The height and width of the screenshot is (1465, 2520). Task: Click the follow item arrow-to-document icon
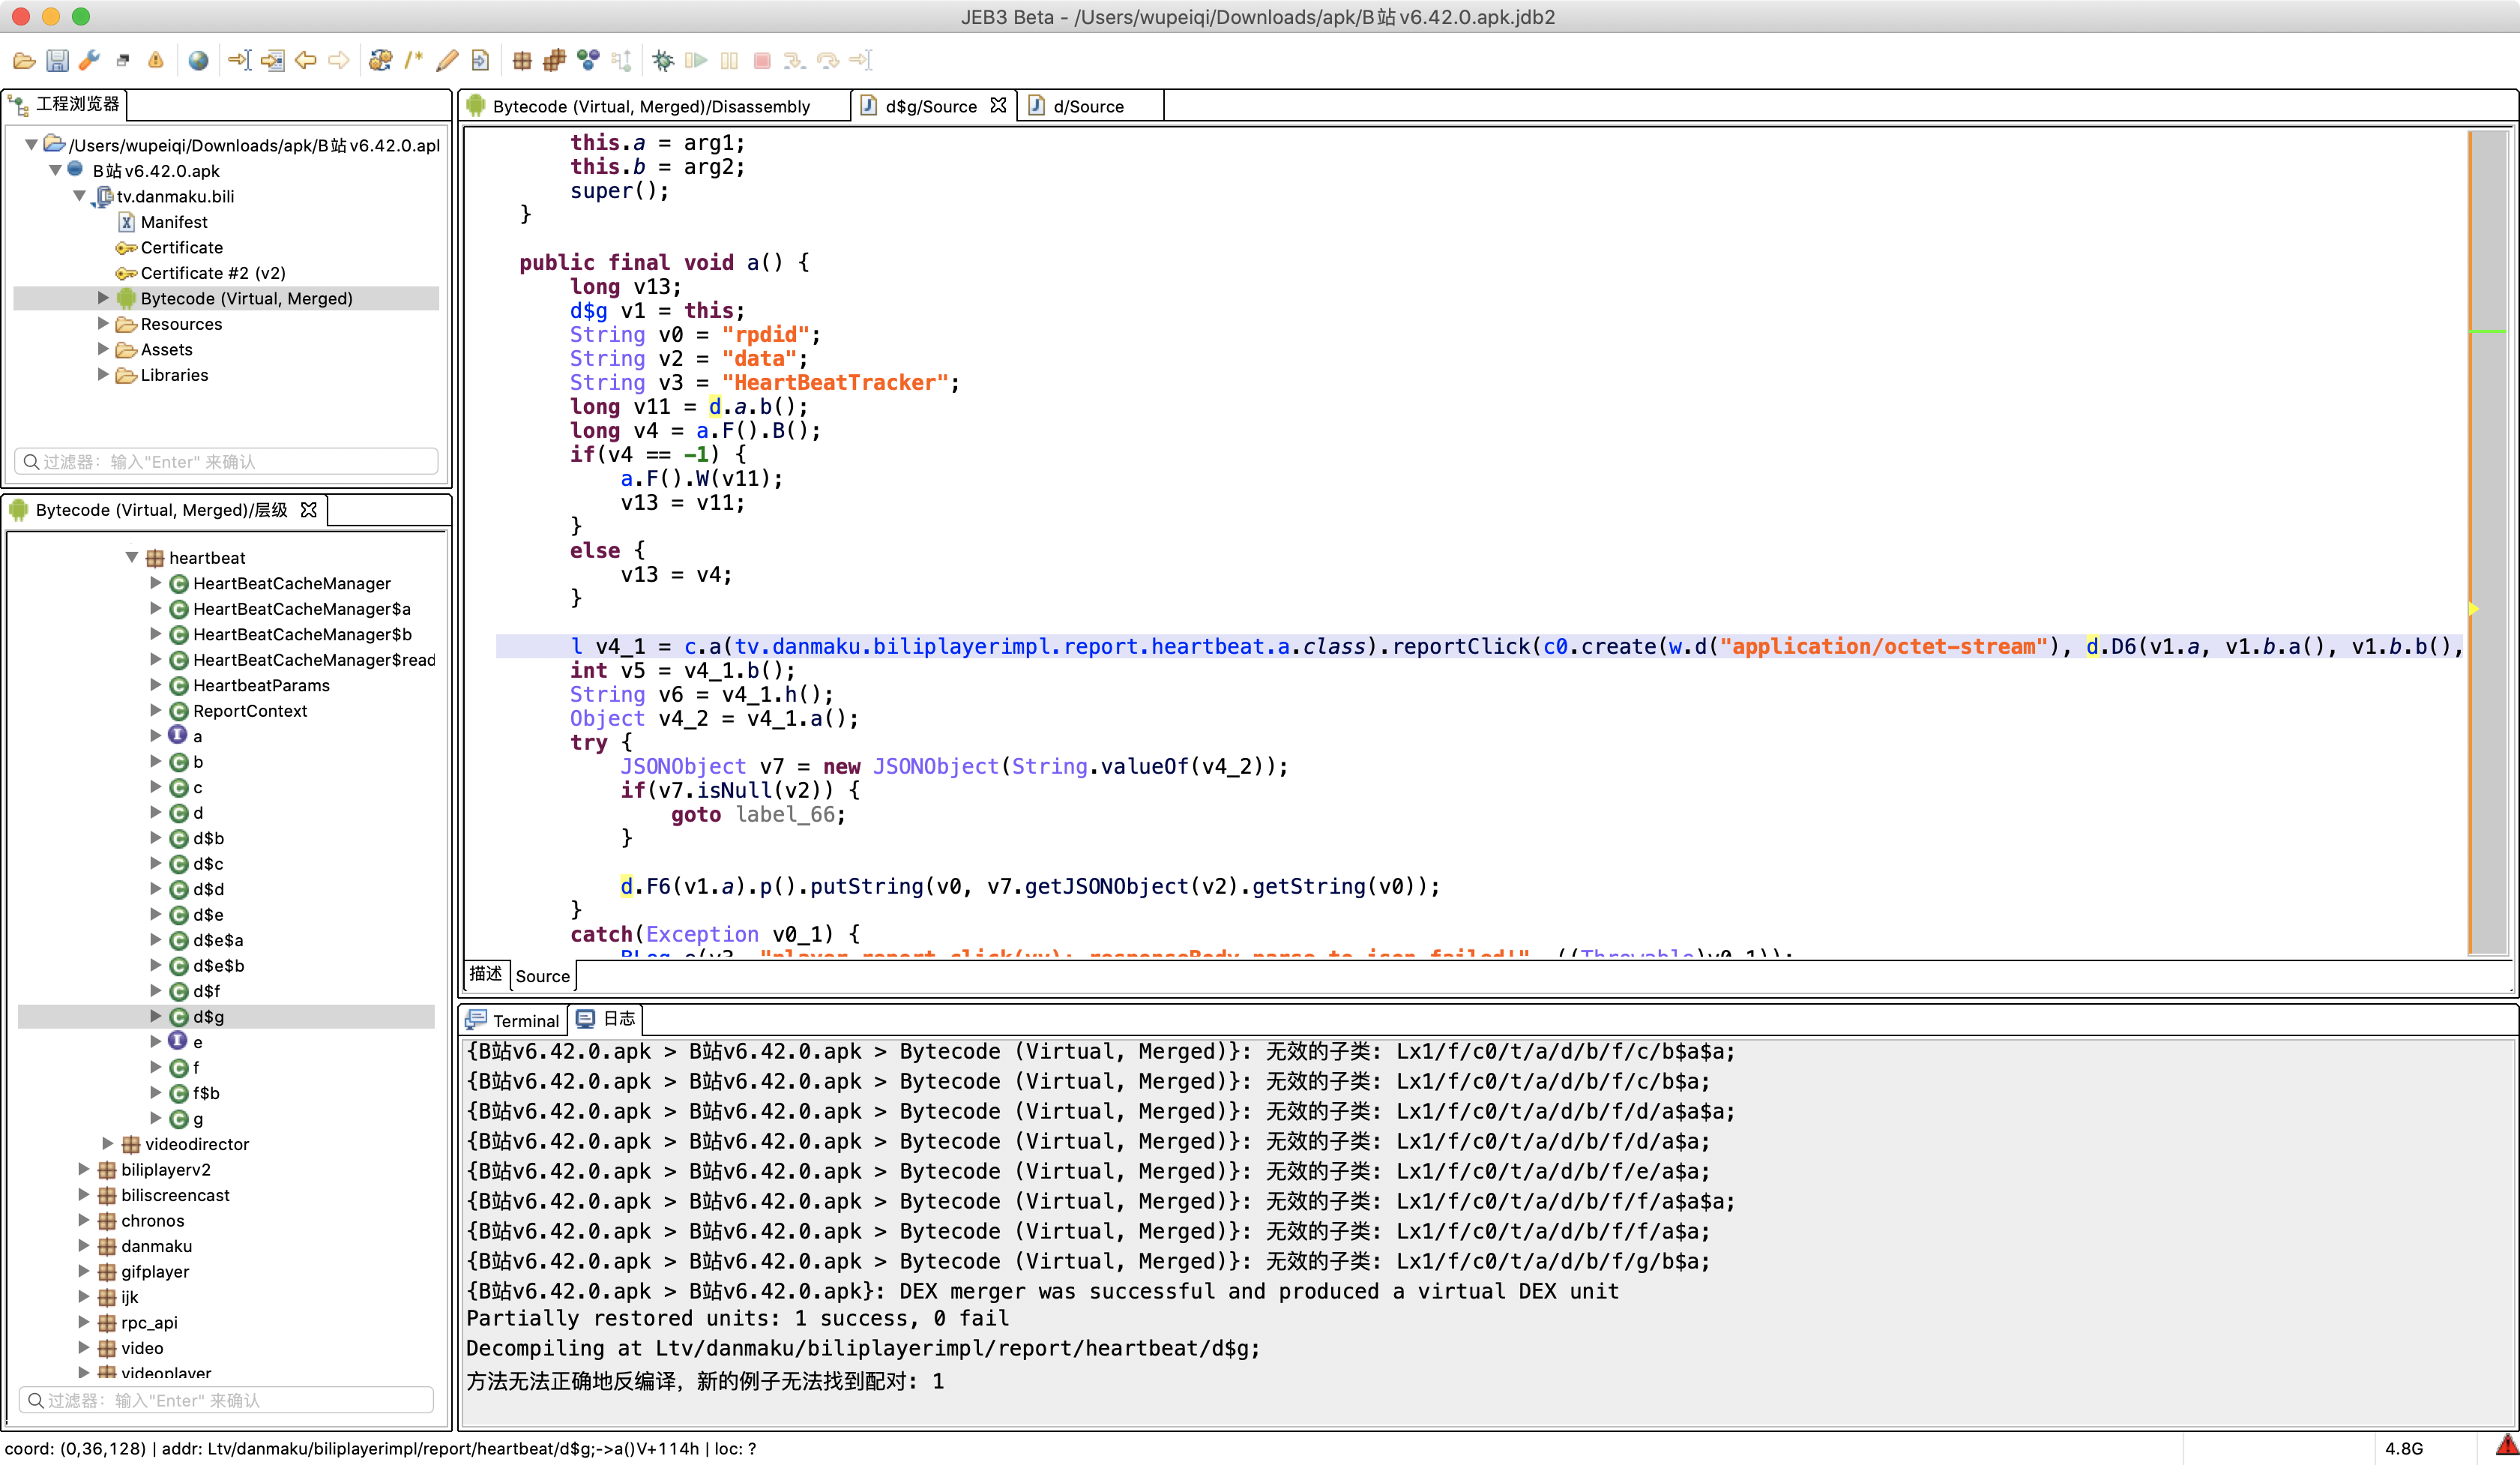coord(272,61)
